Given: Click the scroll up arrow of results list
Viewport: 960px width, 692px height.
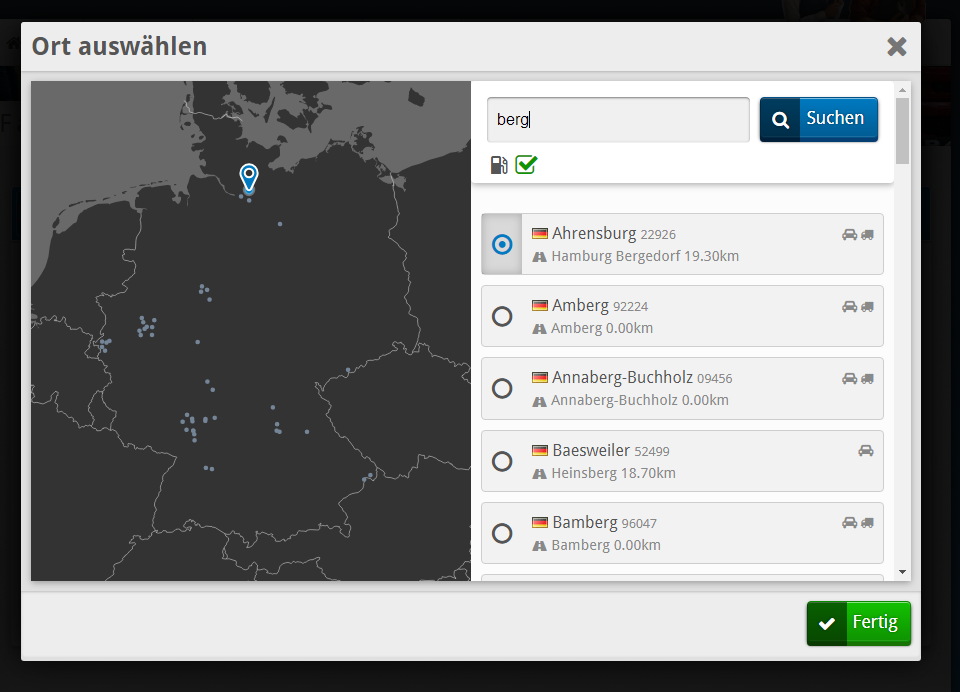Looking at the screenshot, I should [902, 90].
